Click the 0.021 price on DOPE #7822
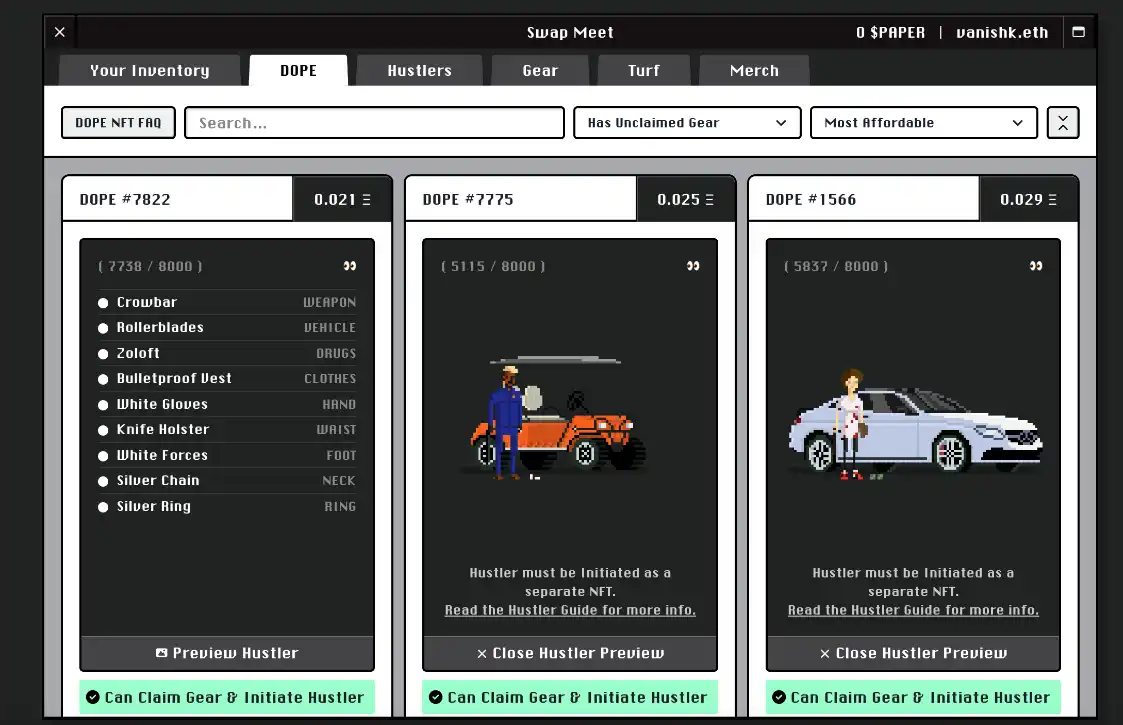 coord(342,199)
